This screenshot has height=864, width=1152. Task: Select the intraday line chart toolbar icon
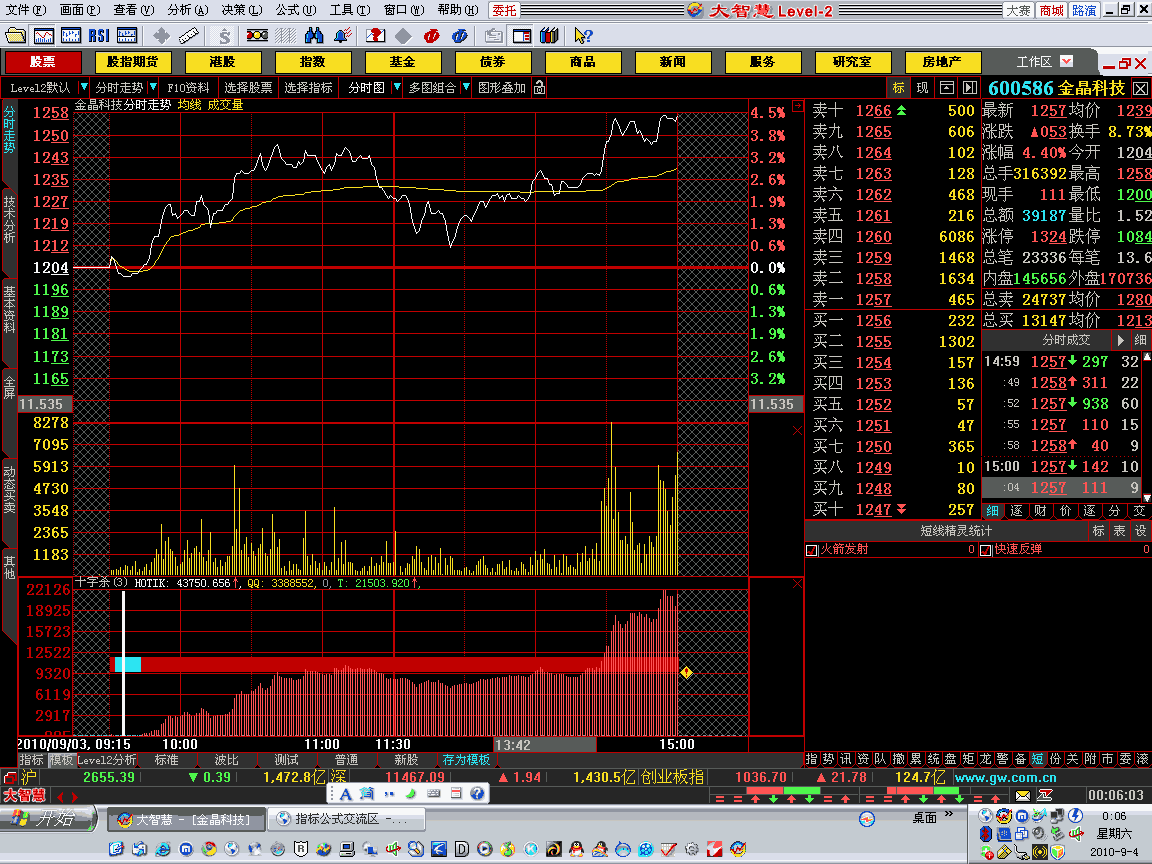coord(43,35)
